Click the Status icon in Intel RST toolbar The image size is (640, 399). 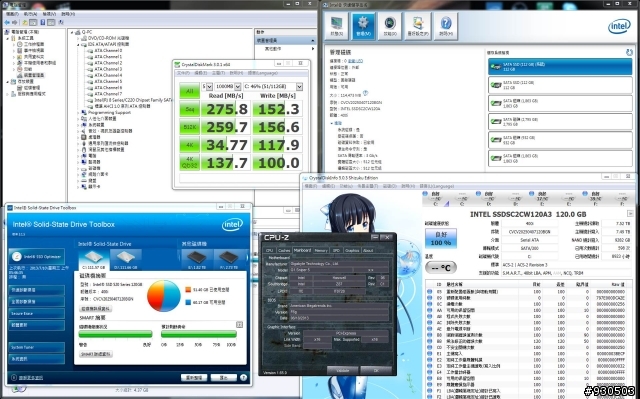point(337,26)
